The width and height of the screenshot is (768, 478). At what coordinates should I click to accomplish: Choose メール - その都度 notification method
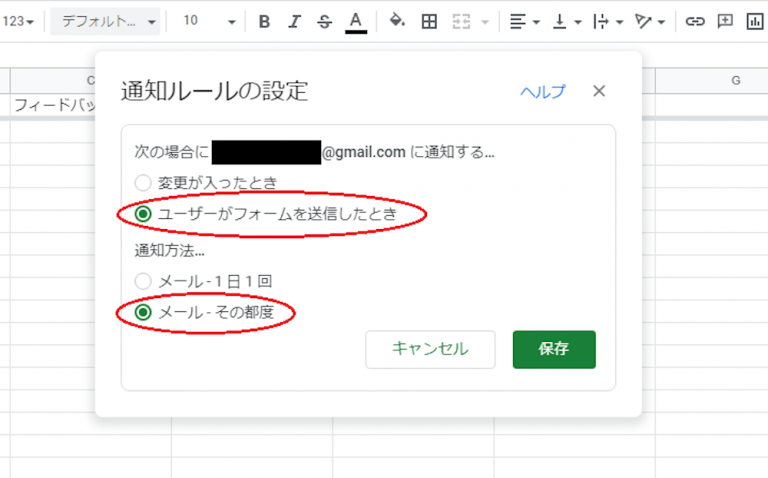click(x=144, y=313)
